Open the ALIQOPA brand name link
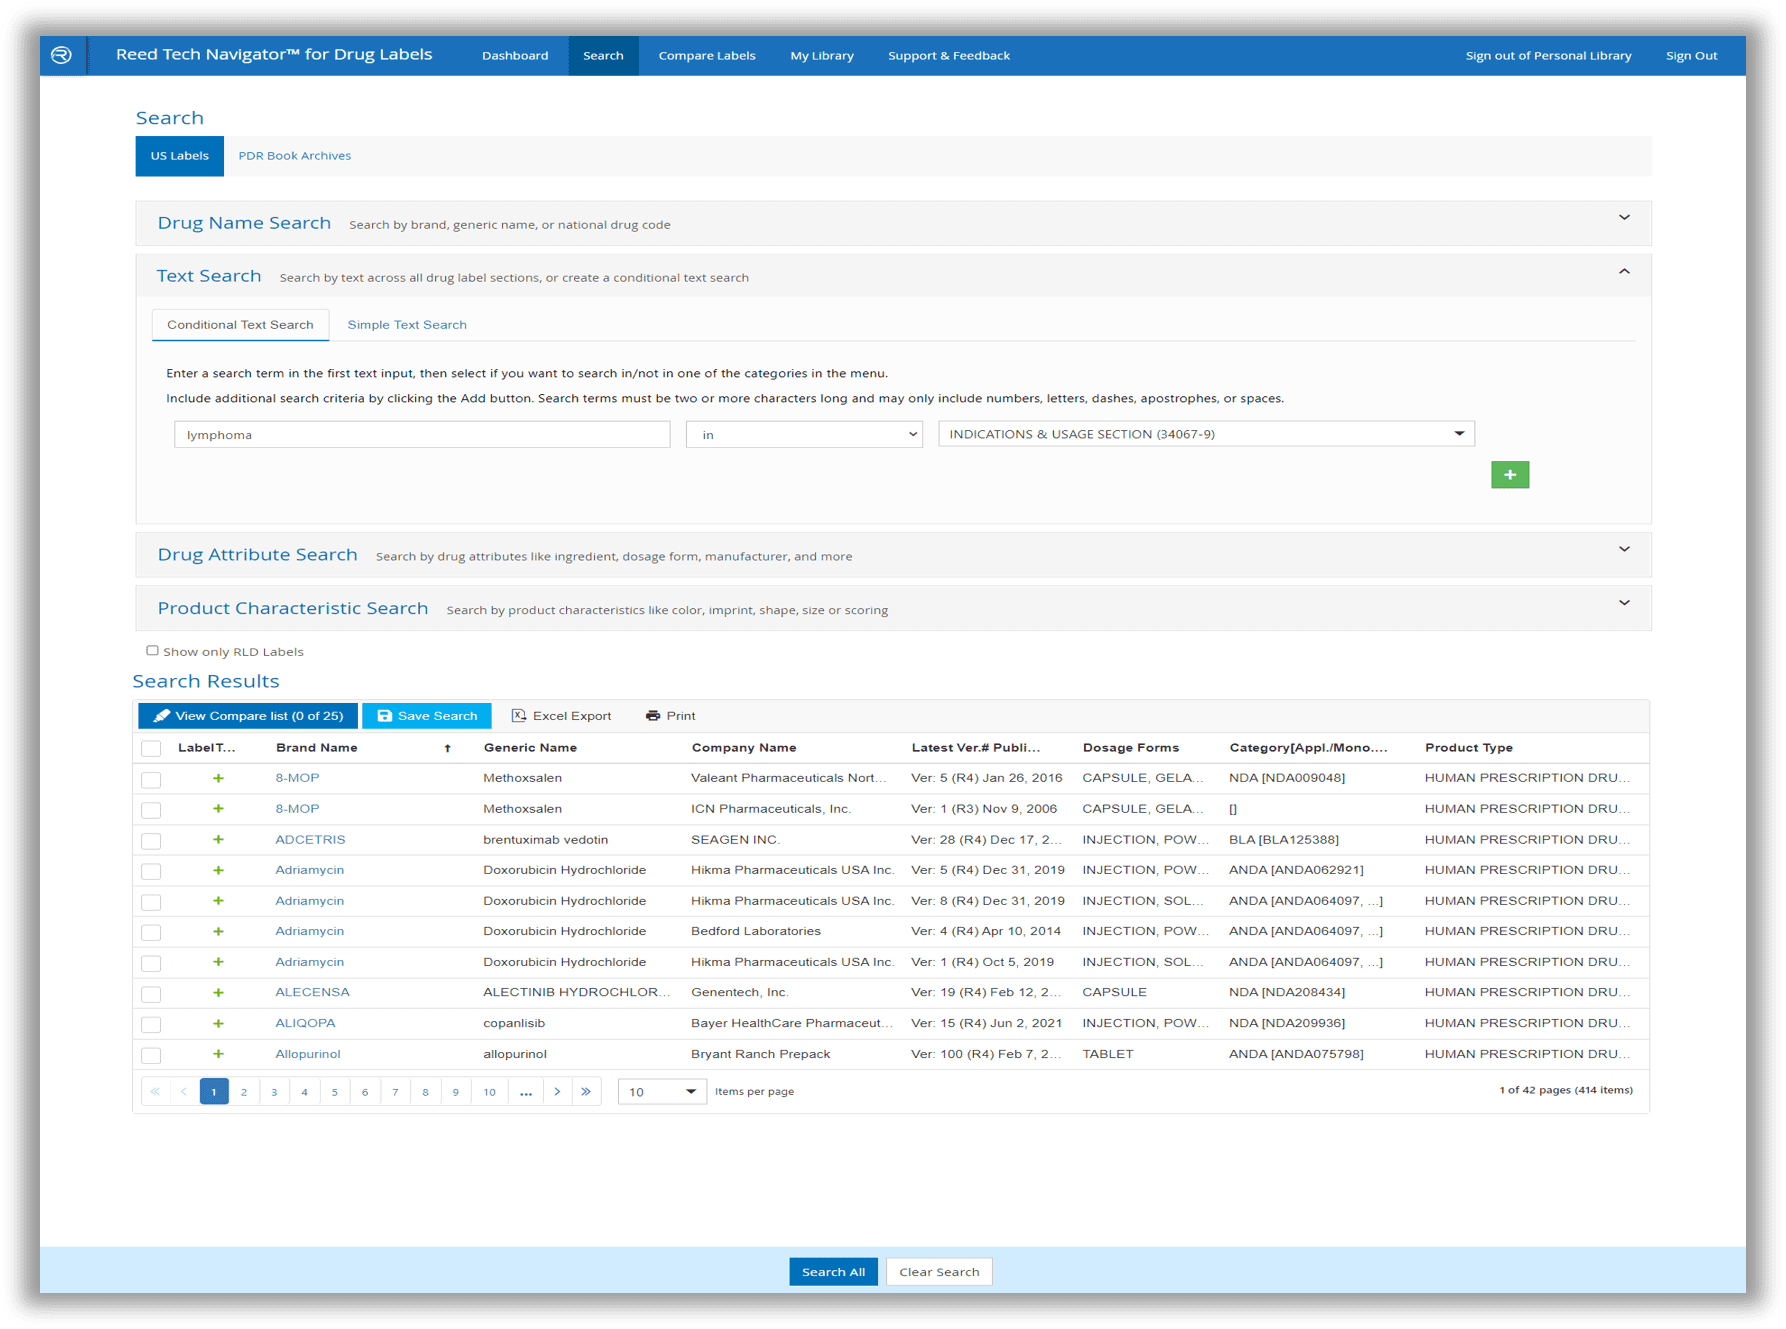1786x1329 pixels. click(x=305, y=1023)
